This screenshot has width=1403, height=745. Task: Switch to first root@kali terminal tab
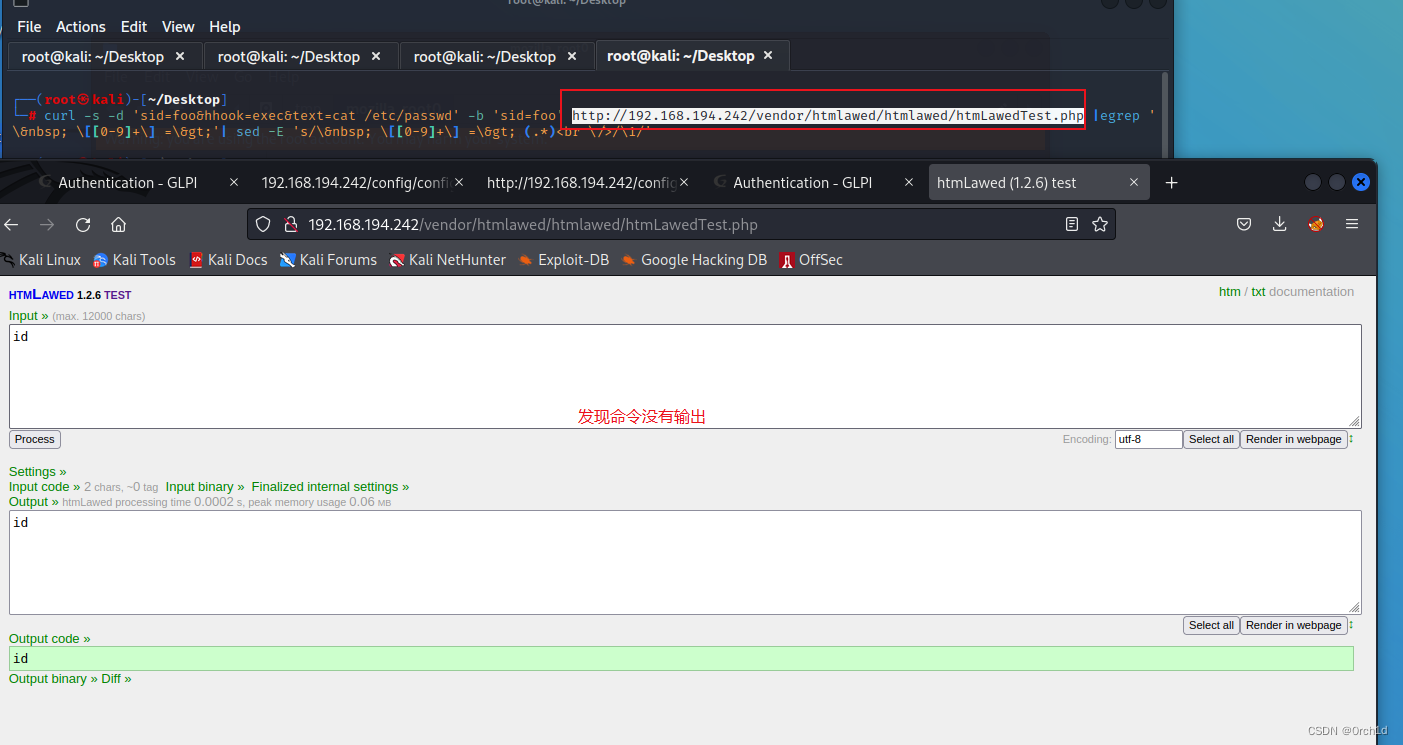click(x=104, y=56)
